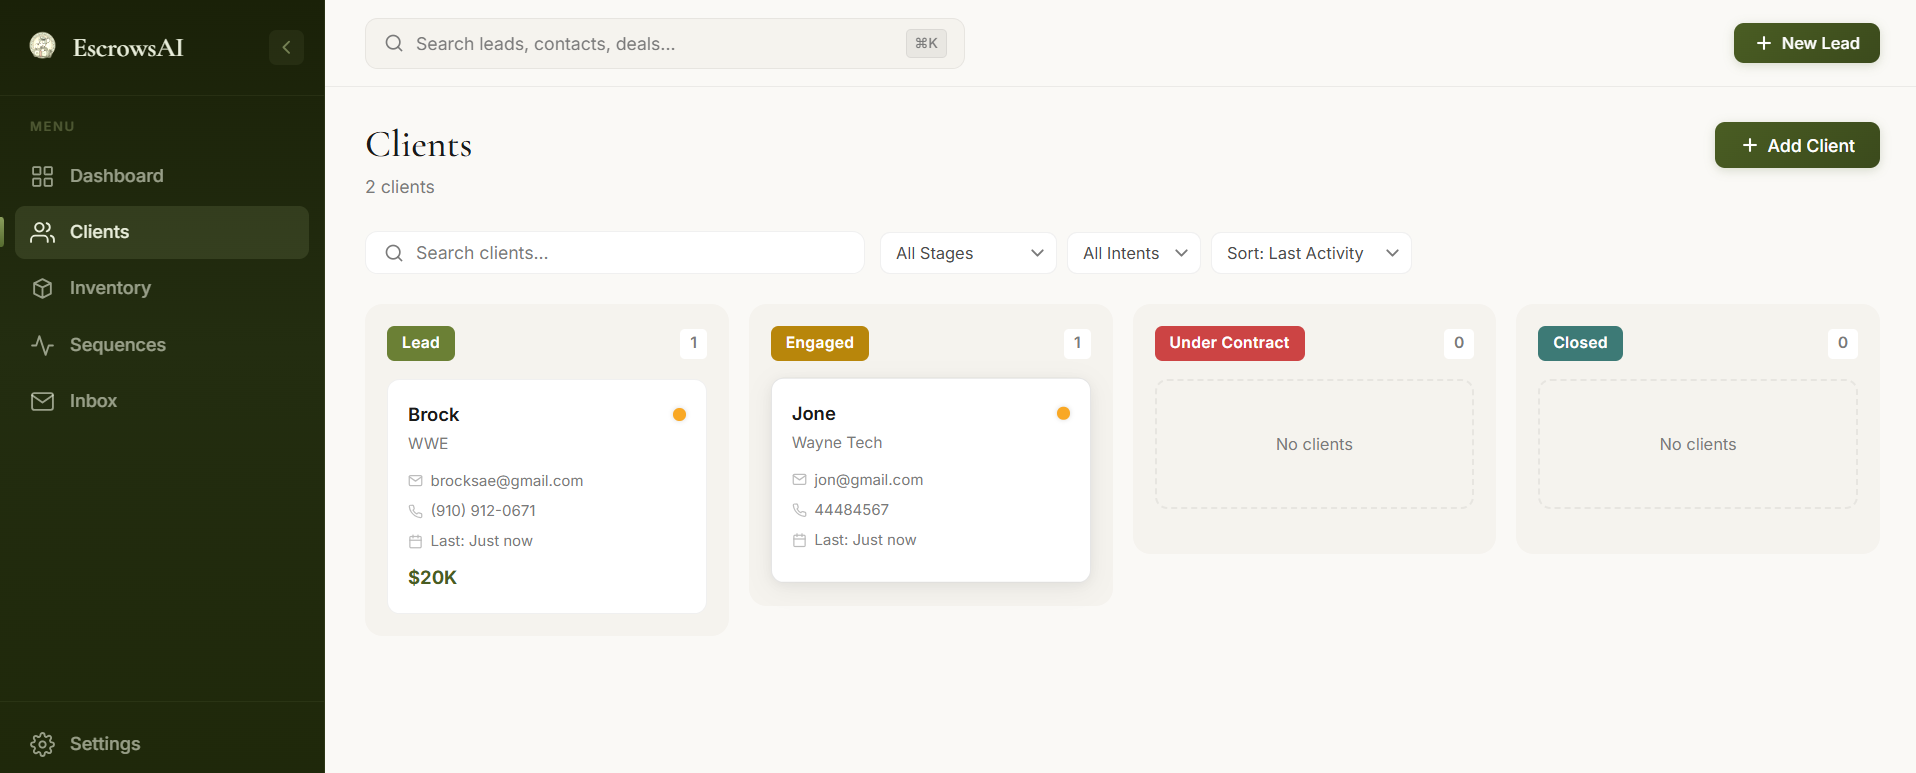Click the calendar icon on Jone's card

[799, 540]
